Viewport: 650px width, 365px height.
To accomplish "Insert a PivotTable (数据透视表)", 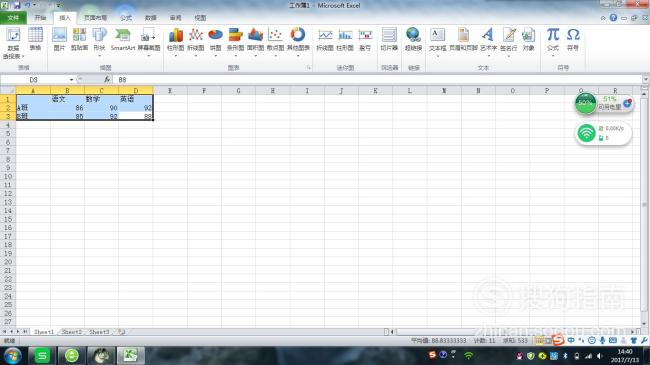I will click(13, 42).
